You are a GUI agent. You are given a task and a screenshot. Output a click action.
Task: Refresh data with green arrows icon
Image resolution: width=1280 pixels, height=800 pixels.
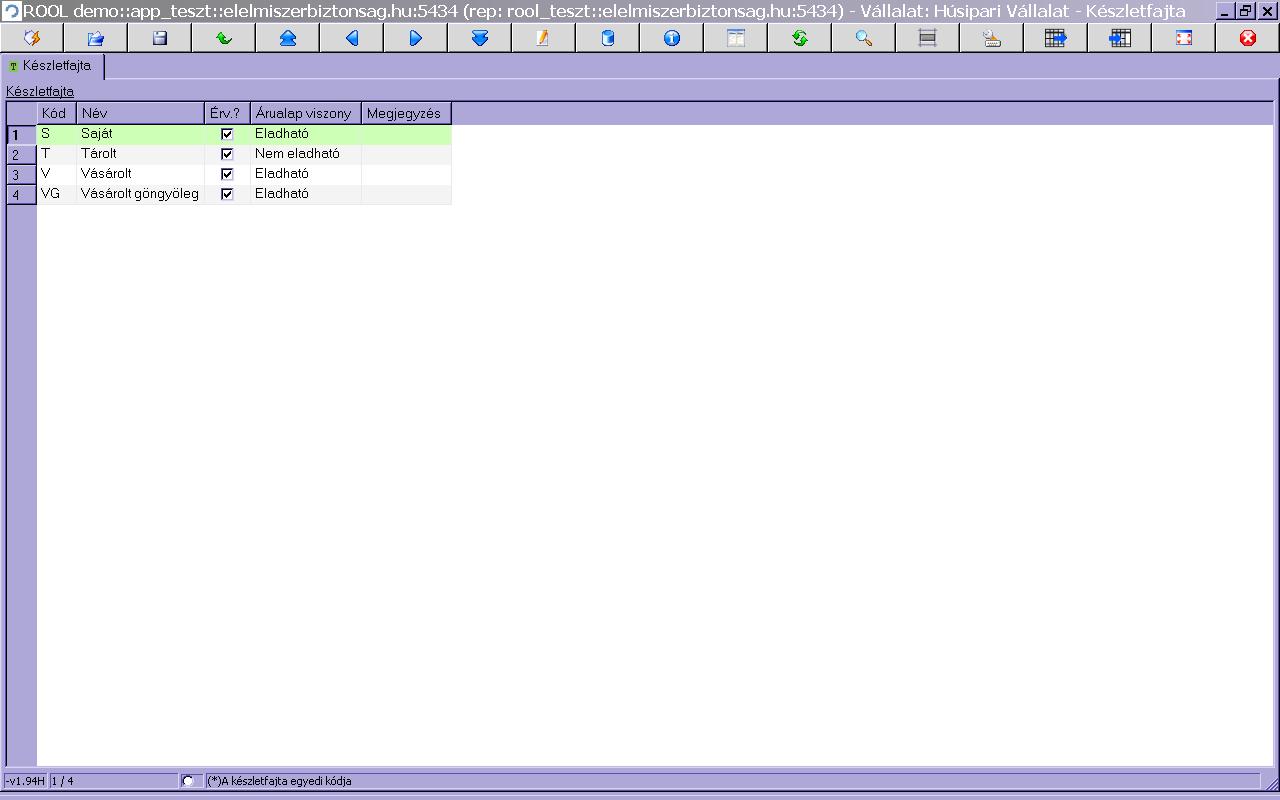click(x=799, y=38)
